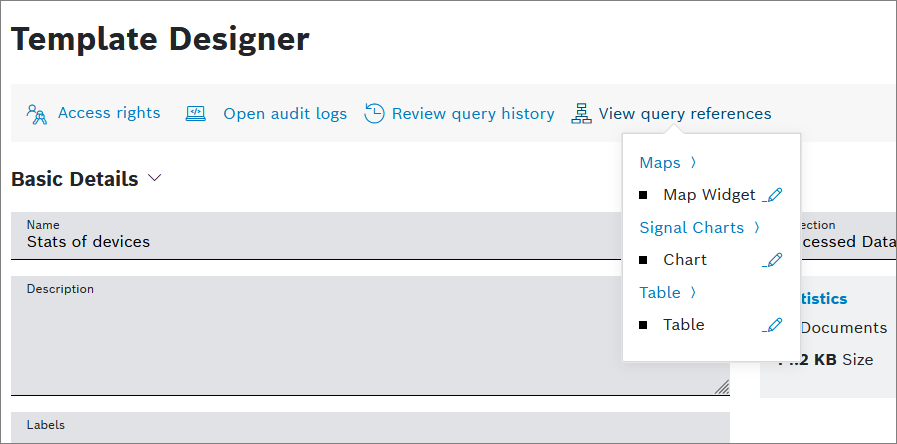Edit the Map Widget reference

772,195
